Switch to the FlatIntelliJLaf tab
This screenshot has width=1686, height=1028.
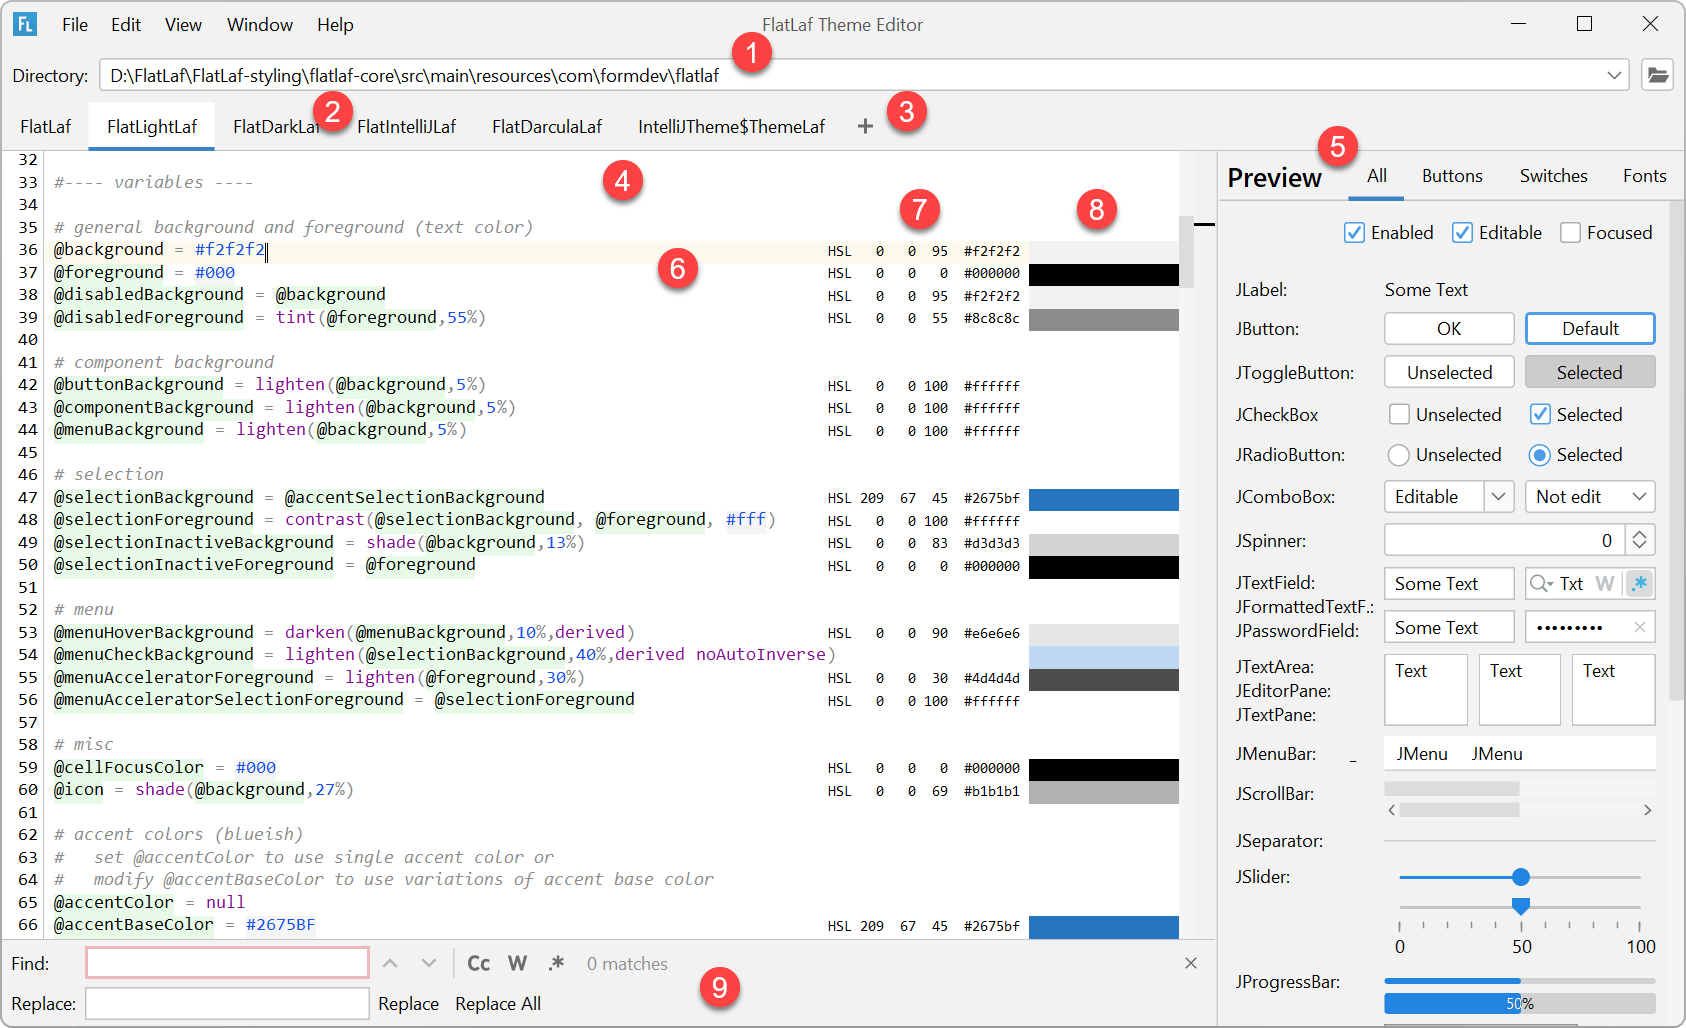406,127
